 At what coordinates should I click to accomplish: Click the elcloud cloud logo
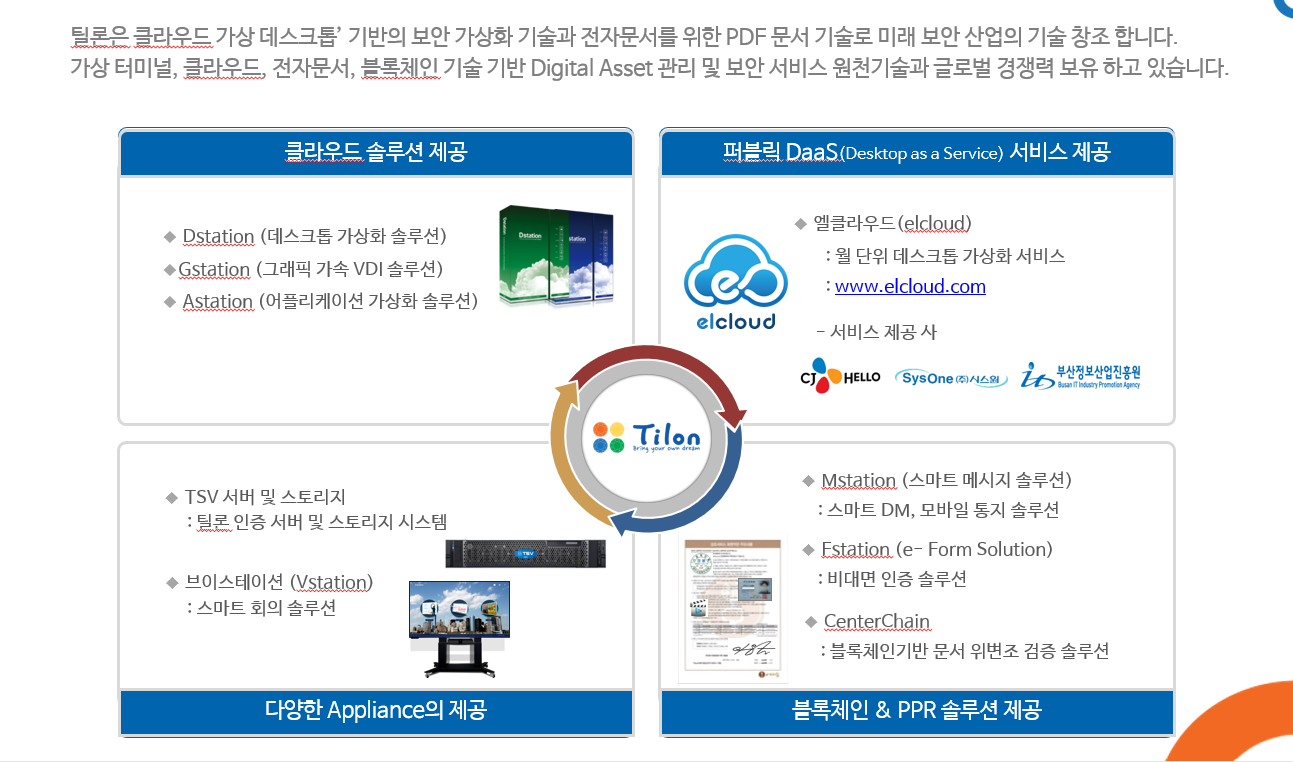pyautogui.click(x=736, y=281)
